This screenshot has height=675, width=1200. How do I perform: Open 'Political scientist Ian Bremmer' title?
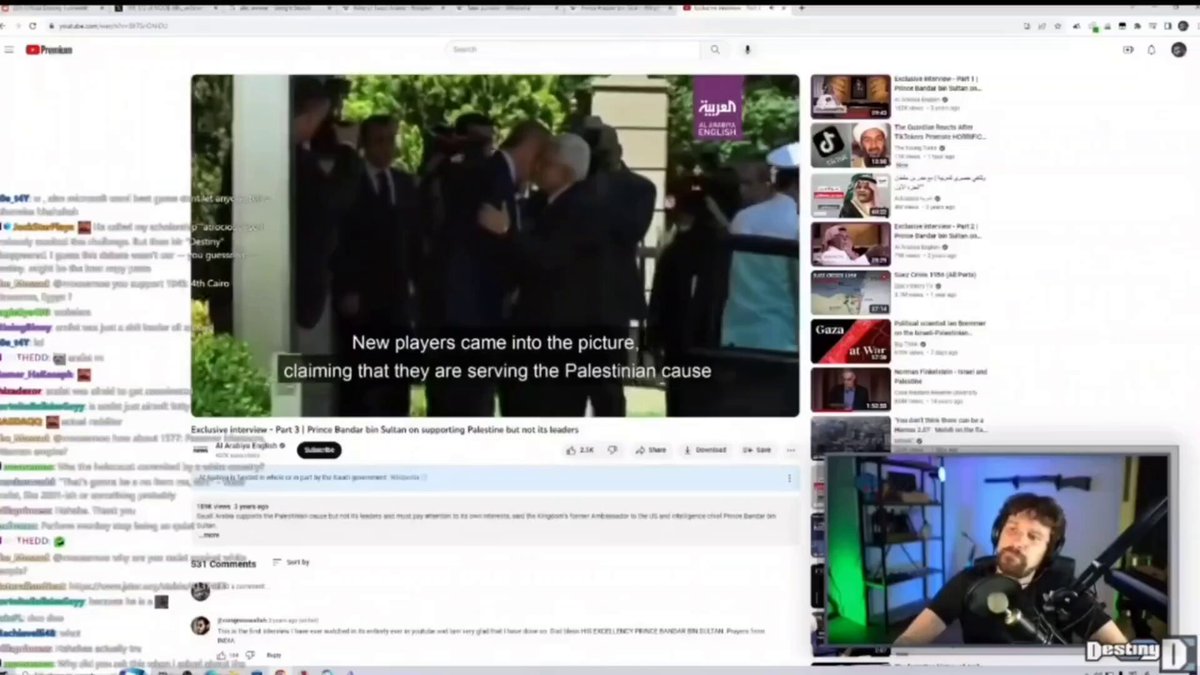click(940, 328)
